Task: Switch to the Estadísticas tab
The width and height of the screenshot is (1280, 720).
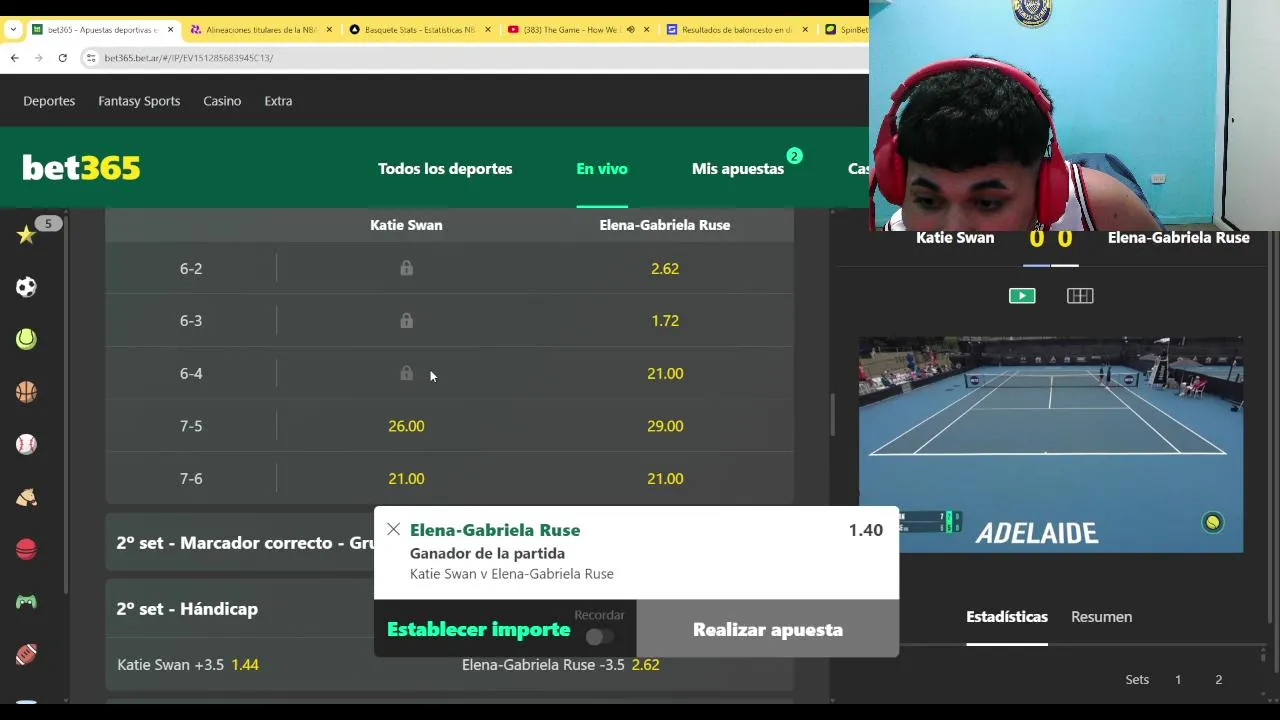Action: pyautogui.click(x=1007, y=617)
